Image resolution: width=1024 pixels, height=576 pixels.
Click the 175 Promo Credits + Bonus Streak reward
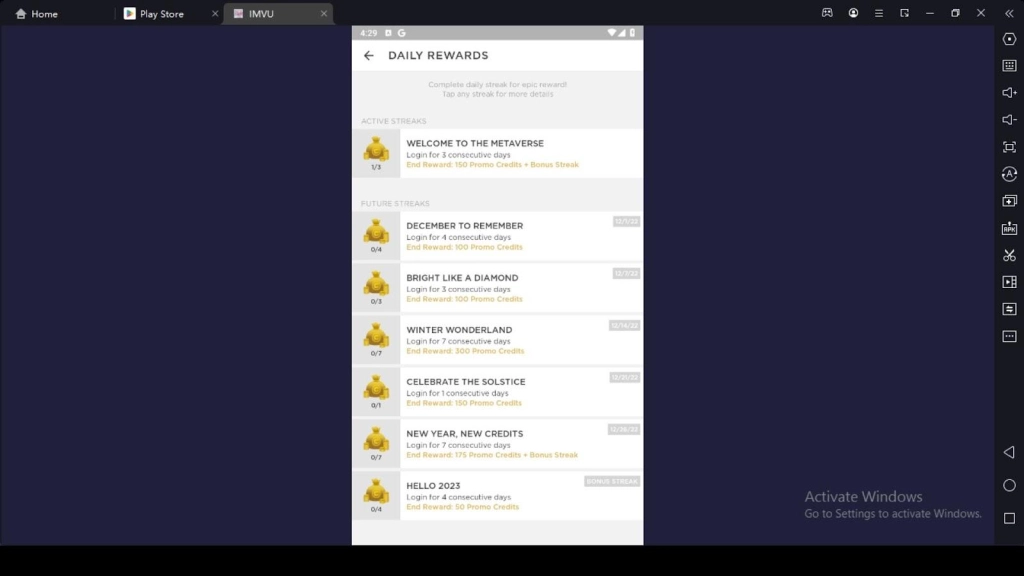(x=492, y=455)
